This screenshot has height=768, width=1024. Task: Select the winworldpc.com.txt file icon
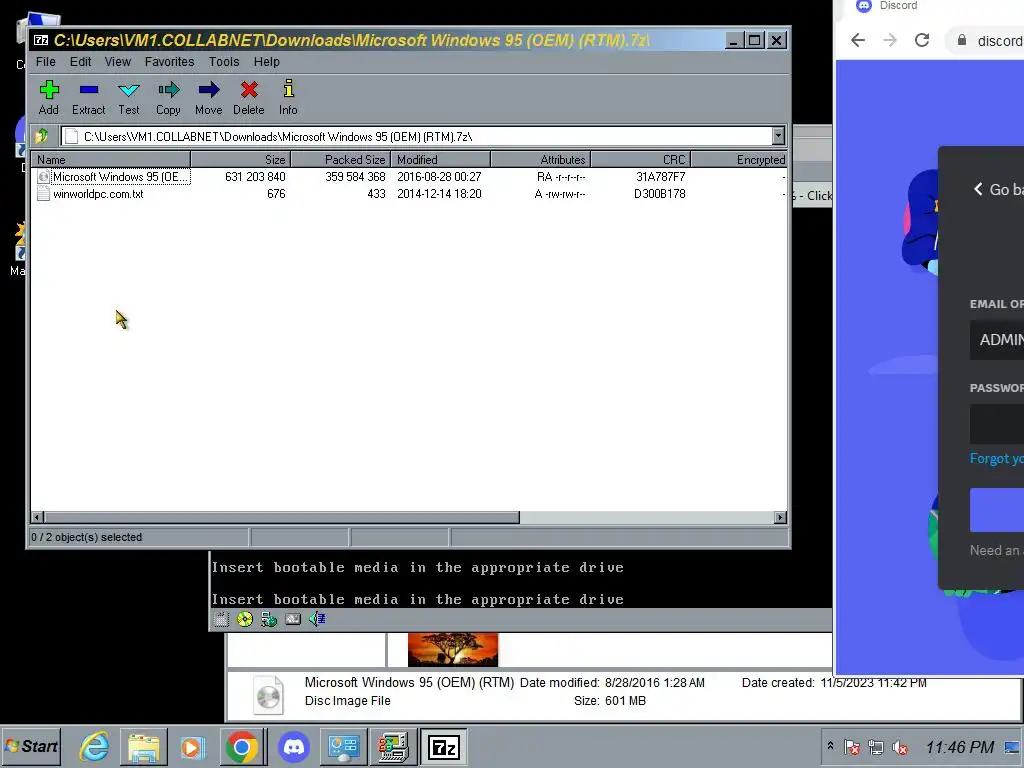tap(44, 194)
